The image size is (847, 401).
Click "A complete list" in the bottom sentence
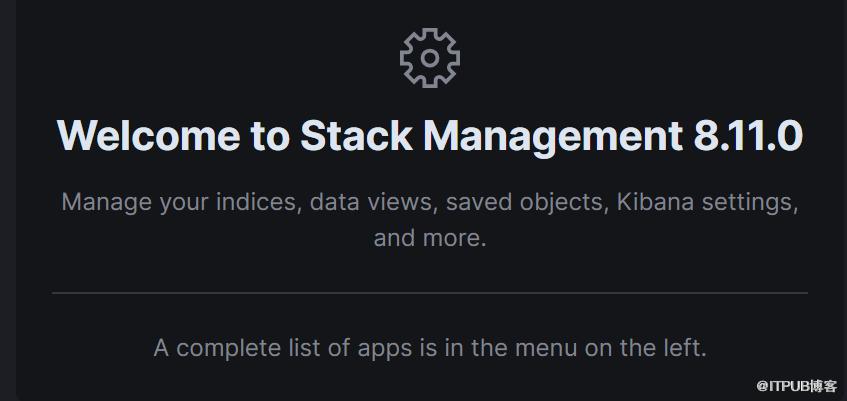coord(226,349)
